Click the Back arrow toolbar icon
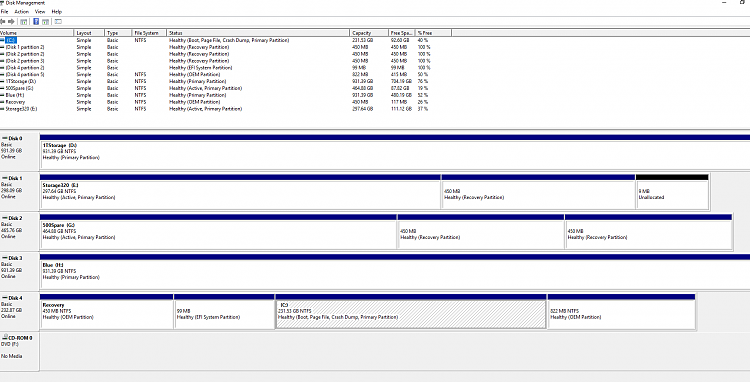The image size is (750, 382). (3, 22)
